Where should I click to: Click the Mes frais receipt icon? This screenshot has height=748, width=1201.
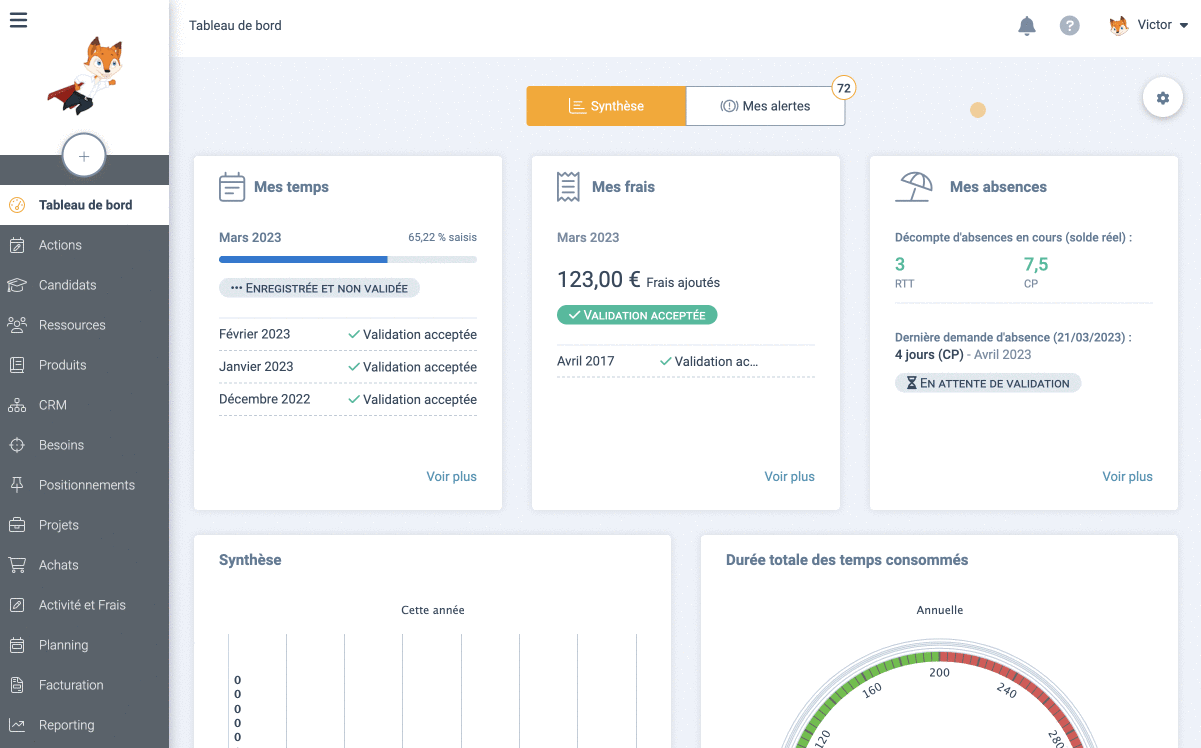click(569, 187)
